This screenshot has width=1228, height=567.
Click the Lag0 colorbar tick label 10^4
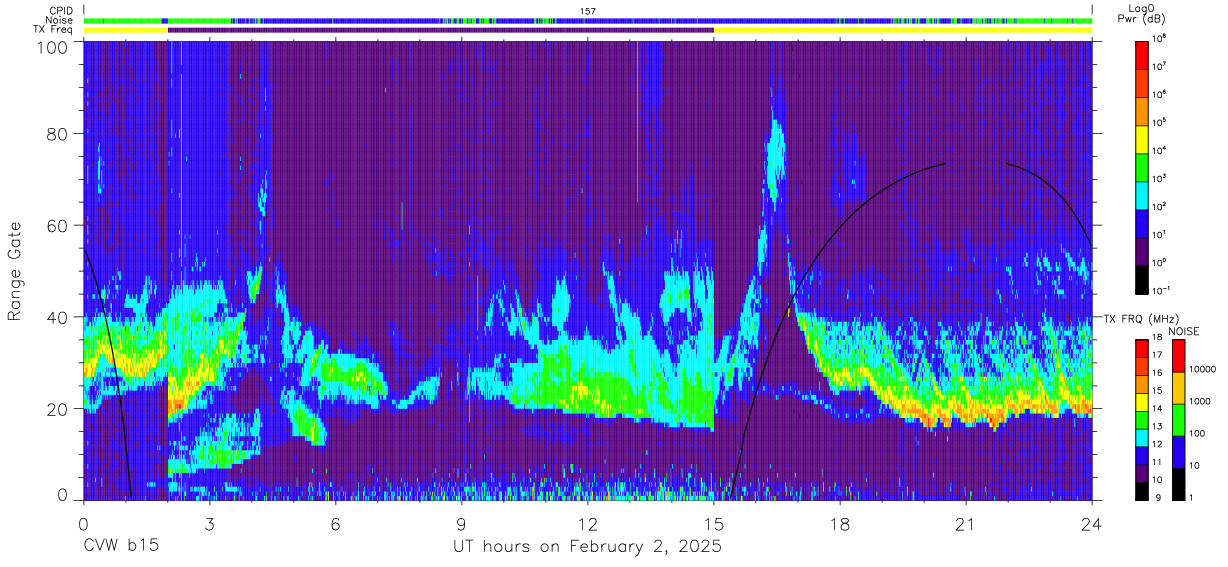[1161, 151]
